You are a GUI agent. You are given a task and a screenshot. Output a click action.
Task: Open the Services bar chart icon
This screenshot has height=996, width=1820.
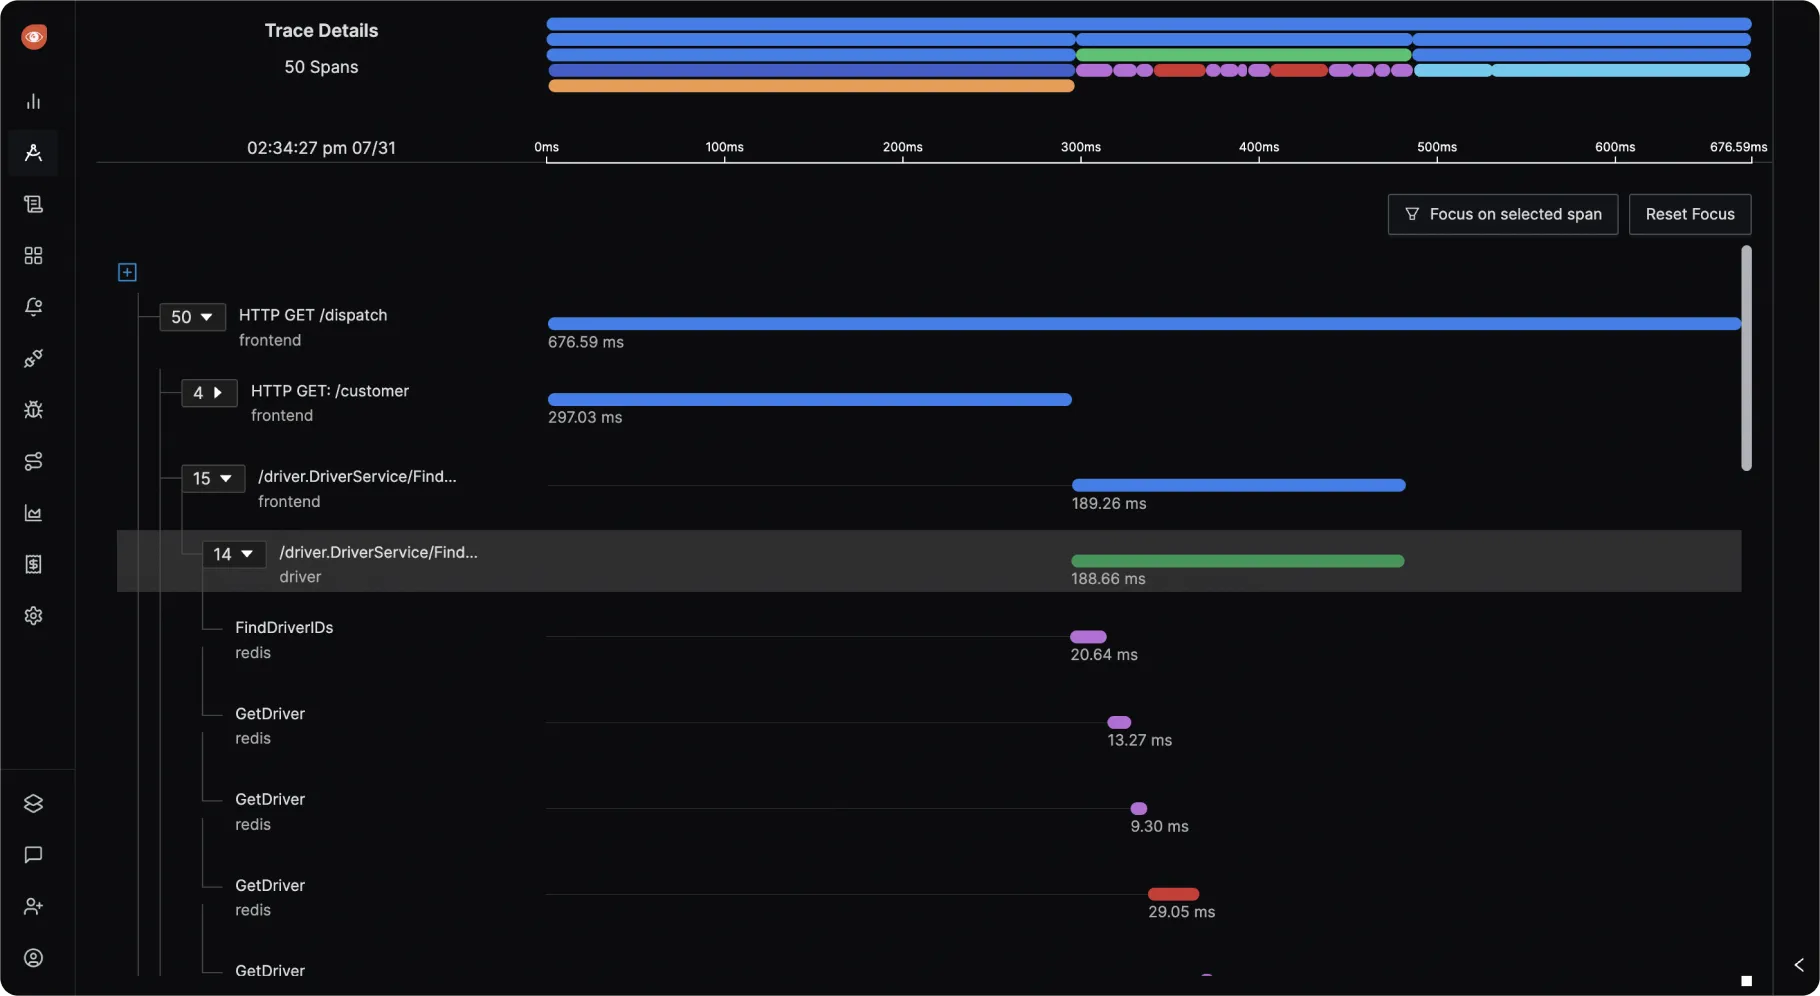(x=33, y=101)
